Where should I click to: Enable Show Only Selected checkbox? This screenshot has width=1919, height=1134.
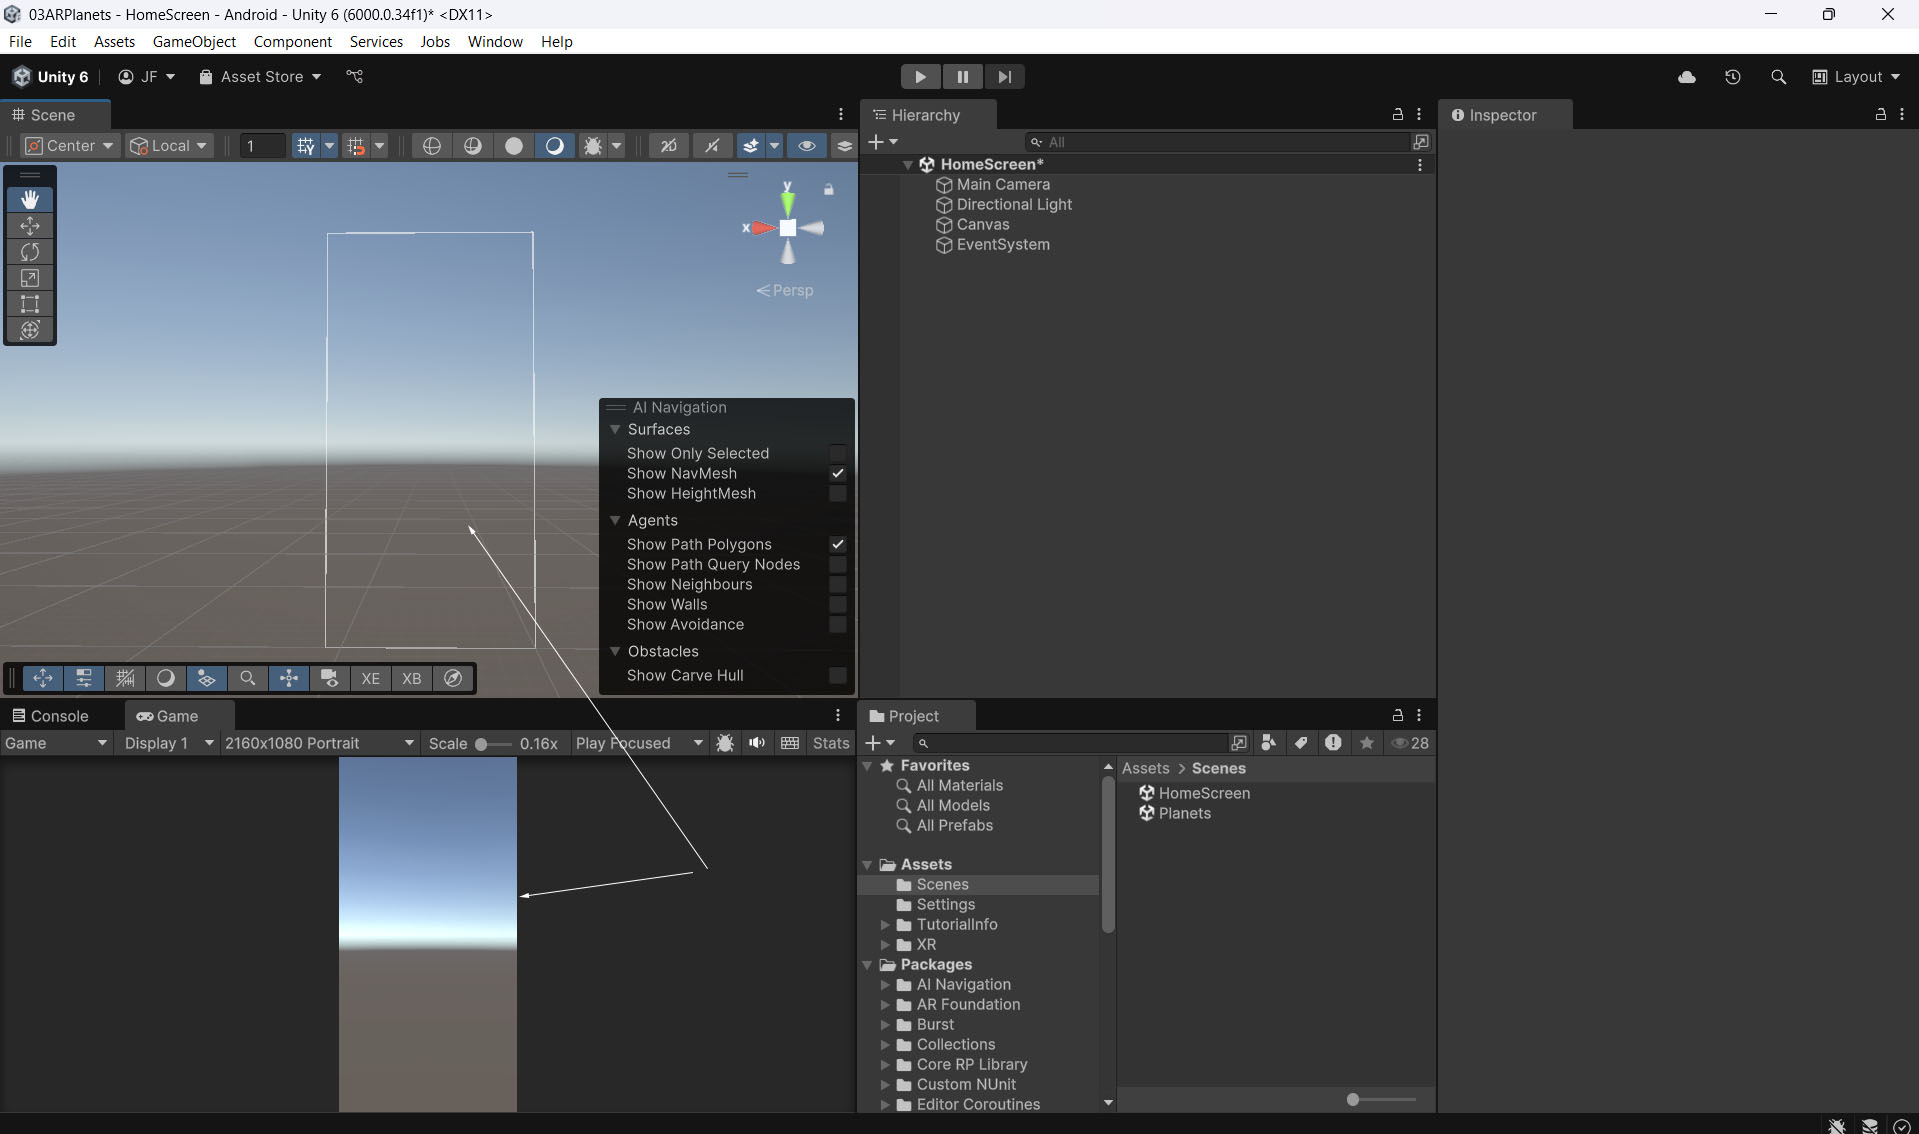[838, 453]
